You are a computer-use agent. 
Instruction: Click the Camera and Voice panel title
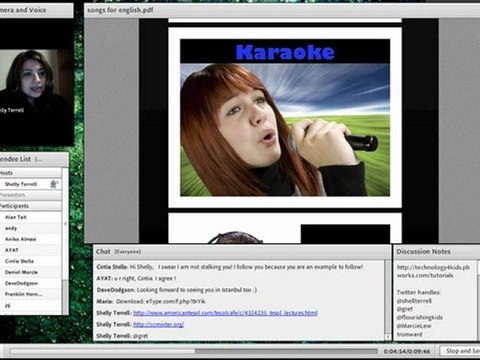pyautogui.click(x=23, y=10)
